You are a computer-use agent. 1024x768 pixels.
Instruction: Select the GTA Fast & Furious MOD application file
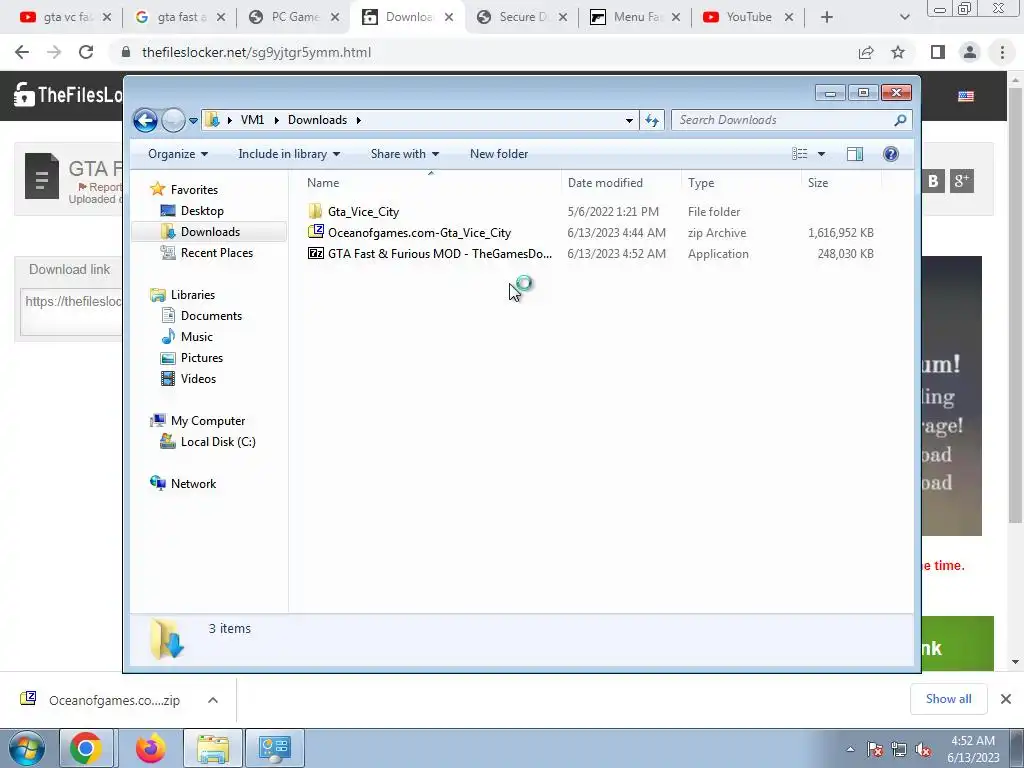point(440,253)
